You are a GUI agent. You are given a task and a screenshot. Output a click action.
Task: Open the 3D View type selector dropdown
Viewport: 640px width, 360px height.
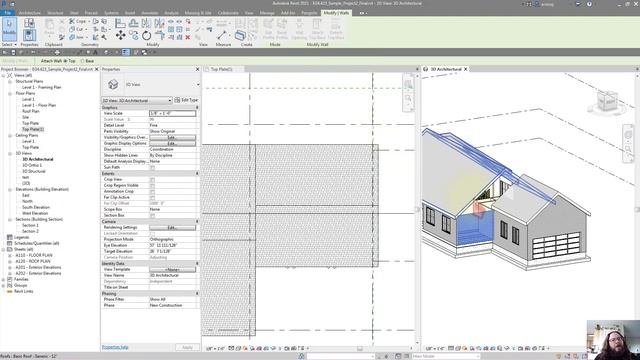(198, 84)
